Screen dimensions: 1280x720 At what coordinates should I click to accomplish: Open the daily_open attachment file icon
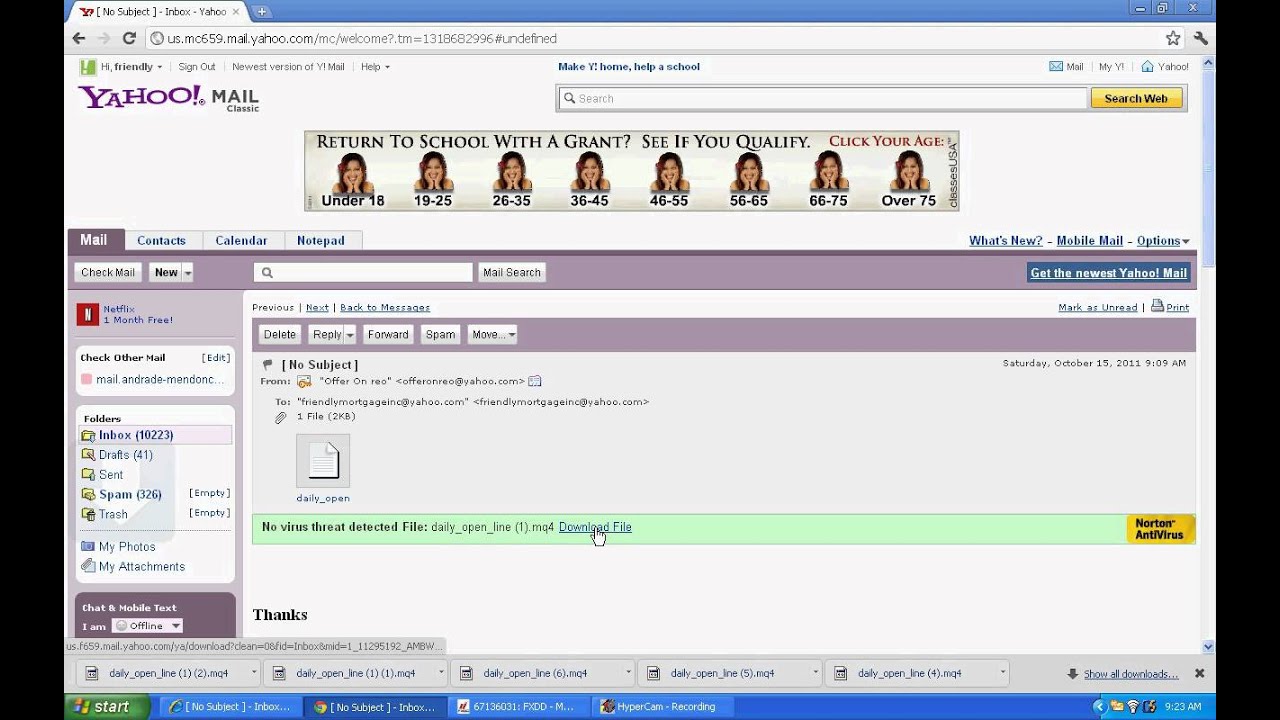323,461
